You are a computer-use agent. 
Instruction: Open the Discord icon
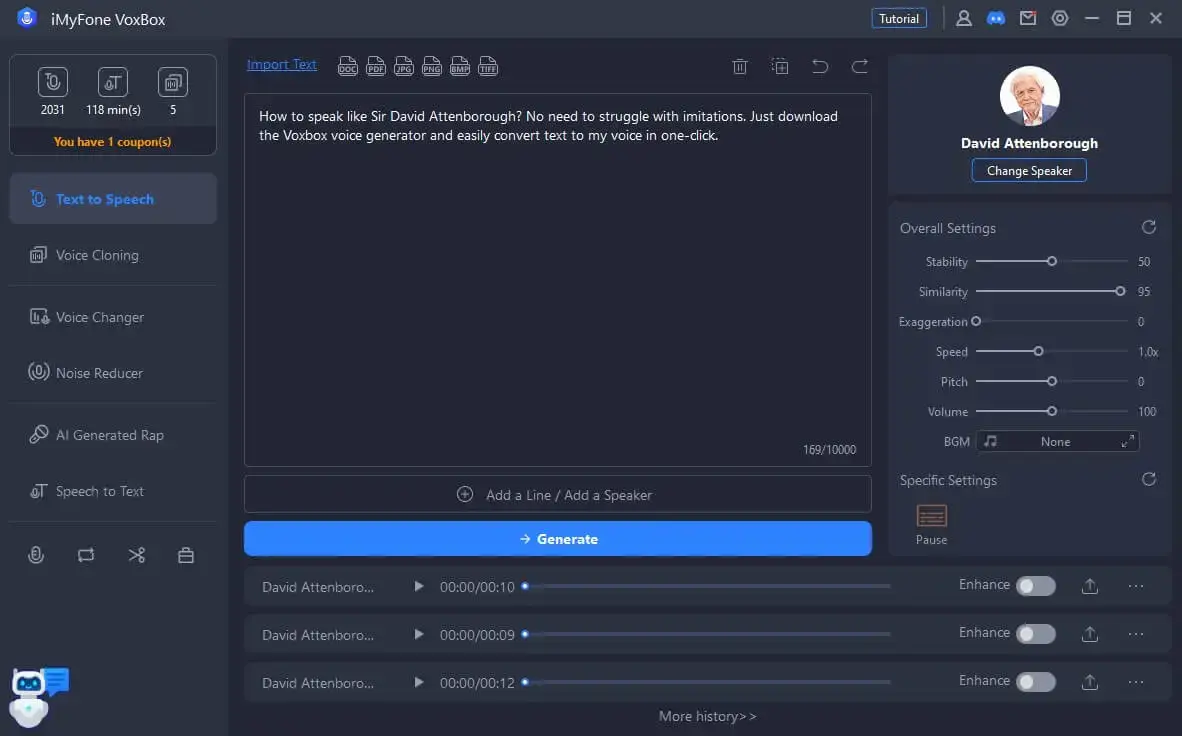996,18
